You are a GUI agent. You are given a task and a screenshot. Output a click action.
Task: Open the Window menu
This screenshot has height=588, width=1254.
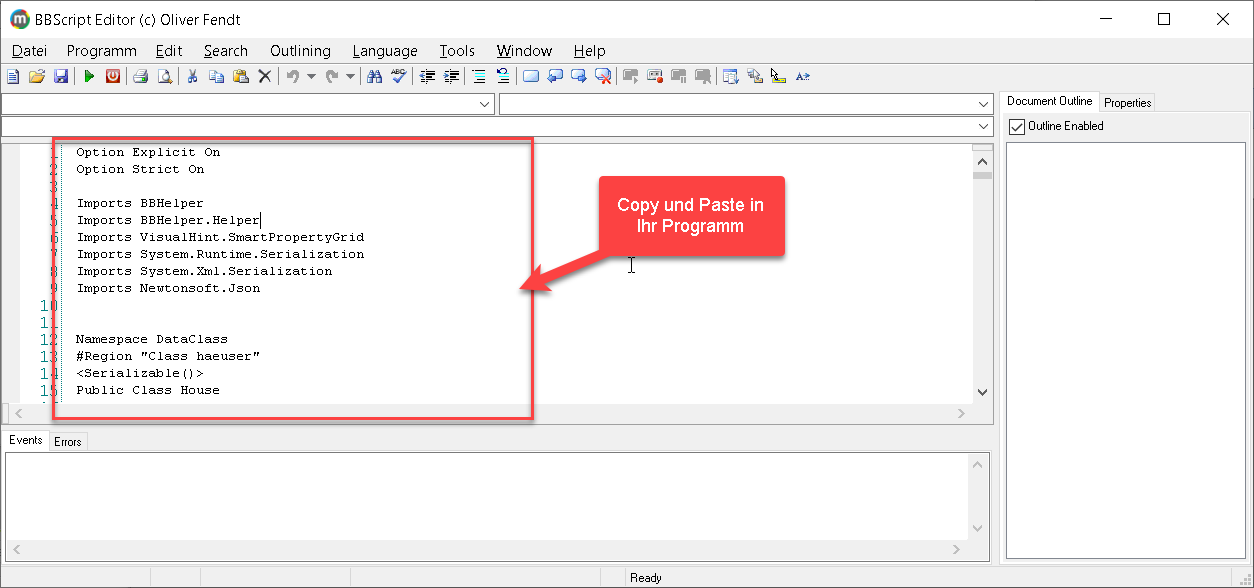524,50
